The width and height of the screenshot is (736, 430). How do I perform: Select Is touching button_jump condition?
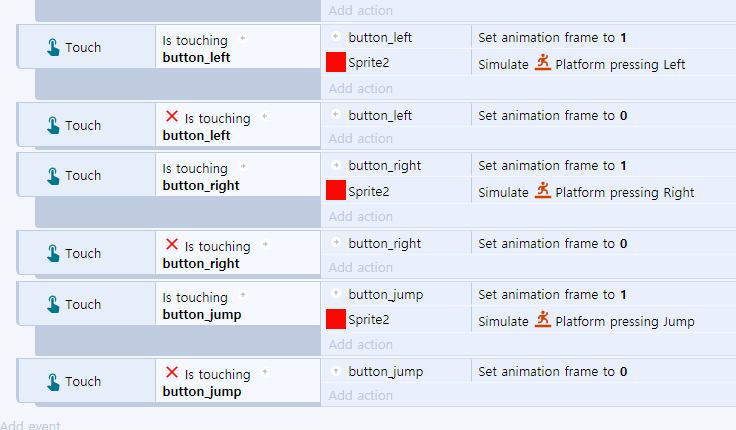pyautogui.click(x=202, y=306)
